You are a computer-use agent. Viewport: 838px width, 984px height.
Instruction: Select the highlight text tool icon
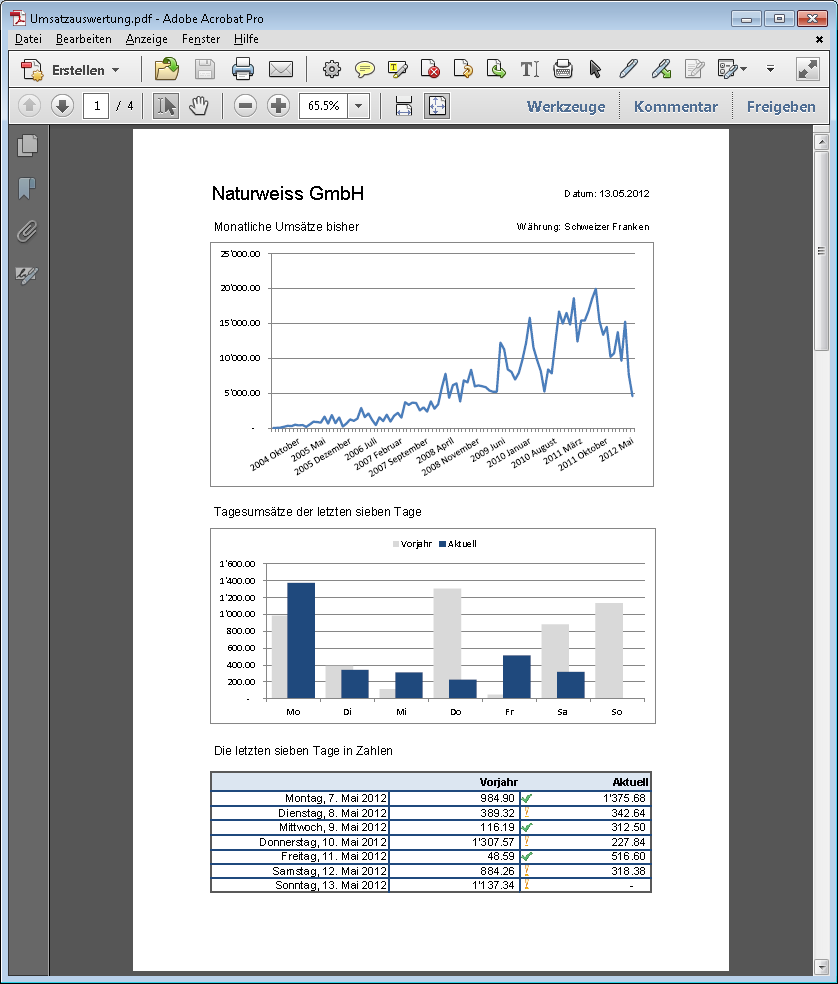[x=397, y=69]
